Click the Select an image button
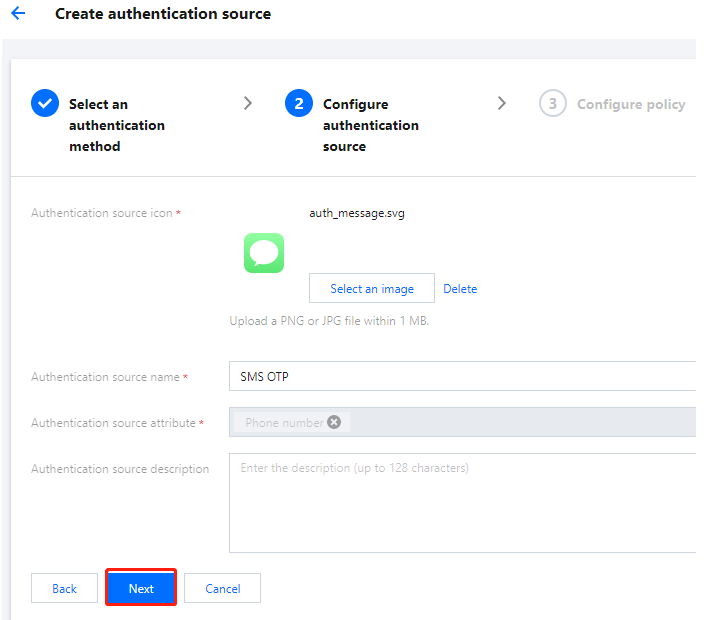 pos(372,288)
